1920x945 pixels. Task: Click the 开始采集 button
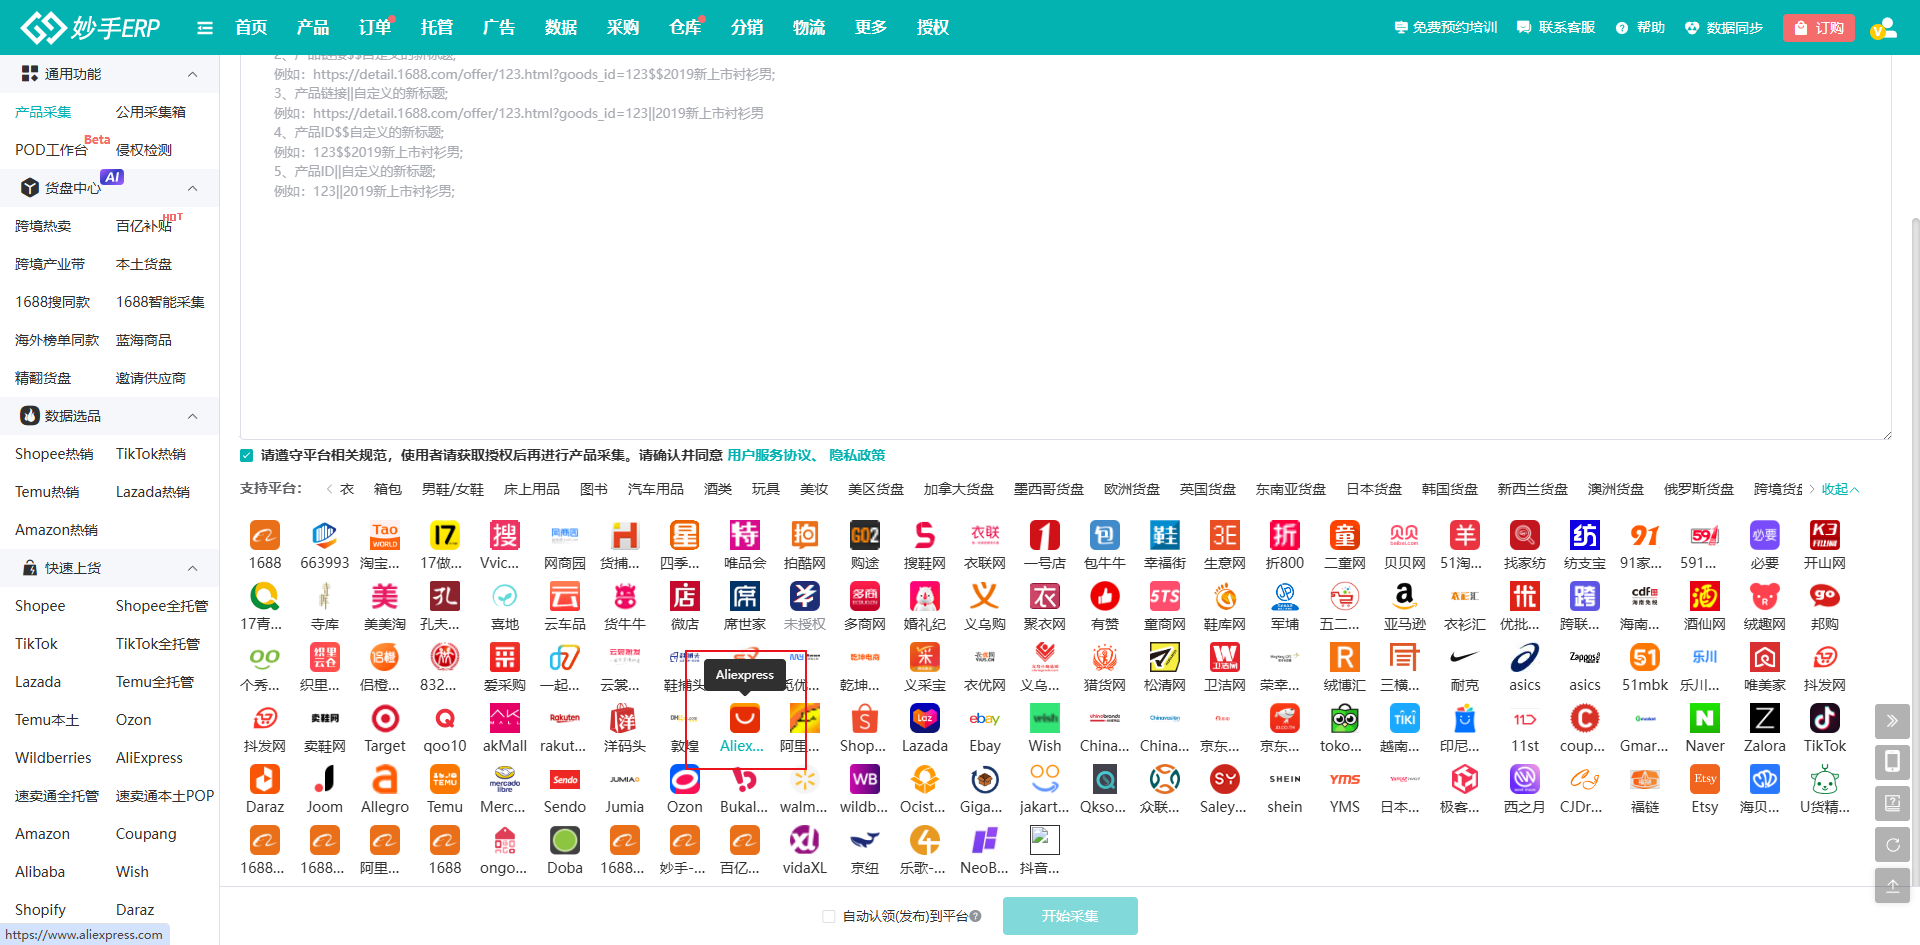(1069, 916)
